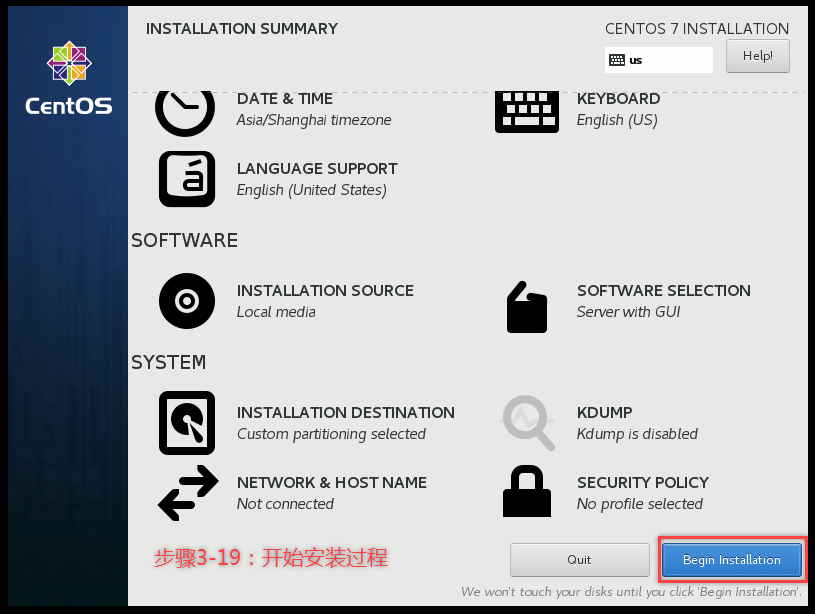Click 'English (US)' keyboard status
This screenshot has width=815, height=614.
point(617,120)
